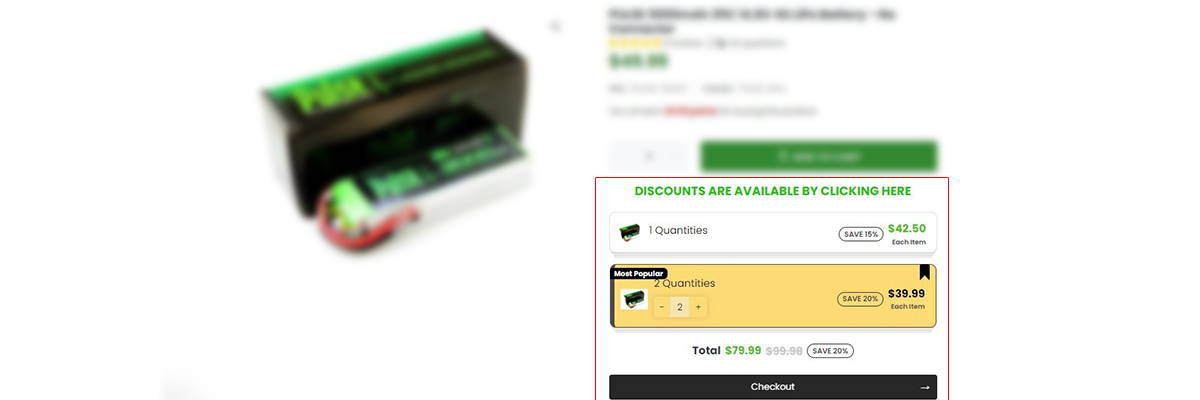
Task: Click the black bookmark ribbon icon
Action: coord(925,272)
